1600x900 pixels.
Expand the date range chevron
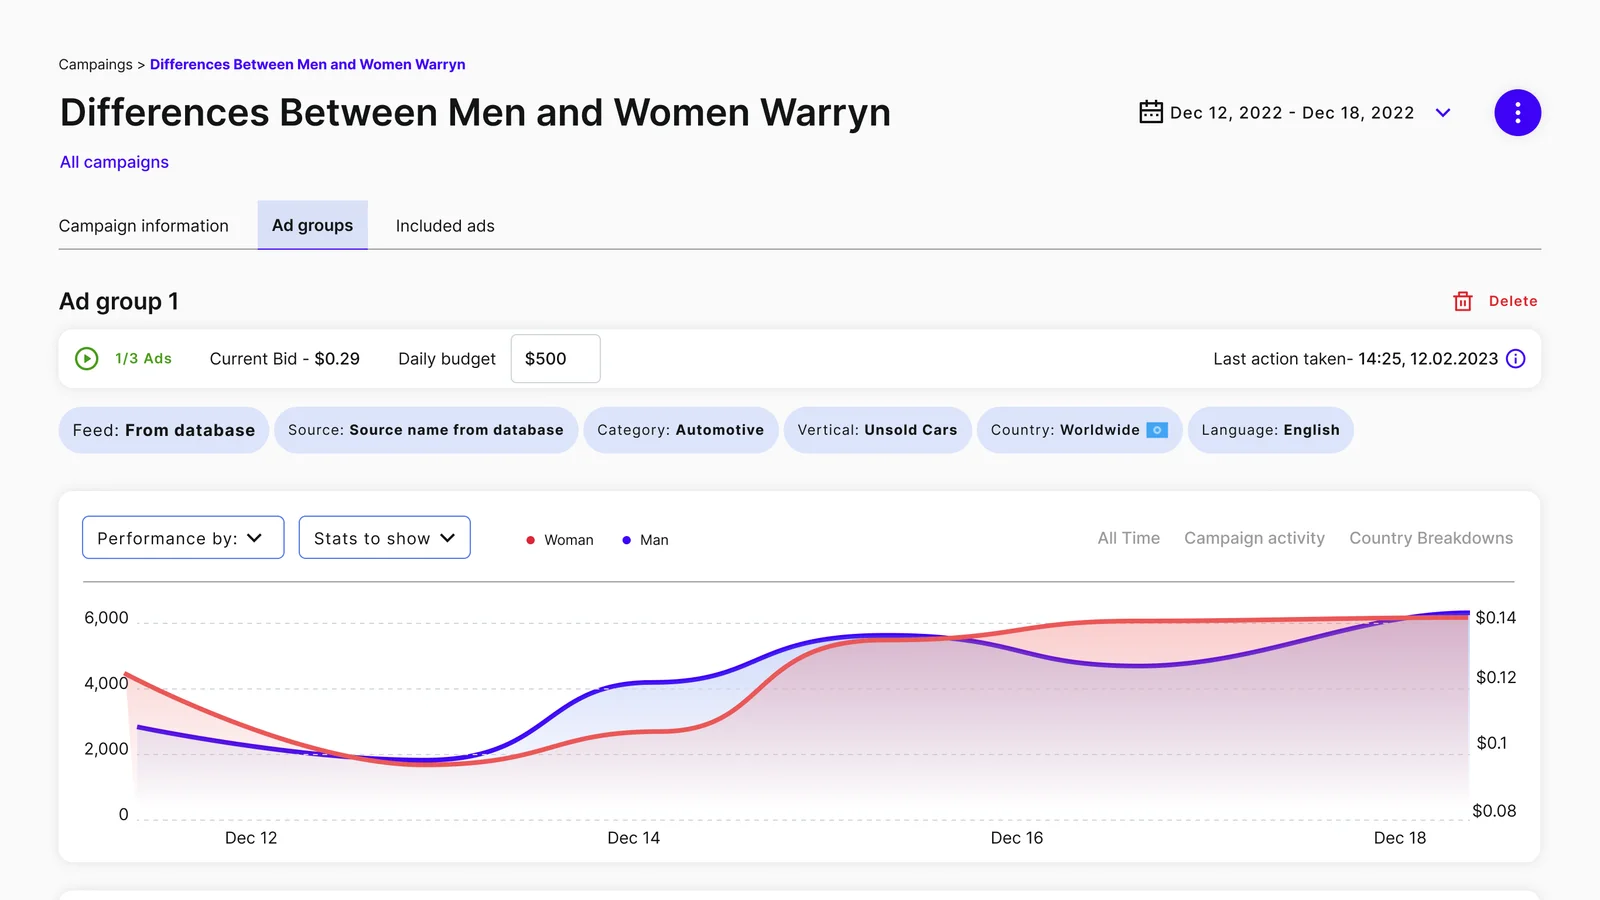(x=1443, y=113)
